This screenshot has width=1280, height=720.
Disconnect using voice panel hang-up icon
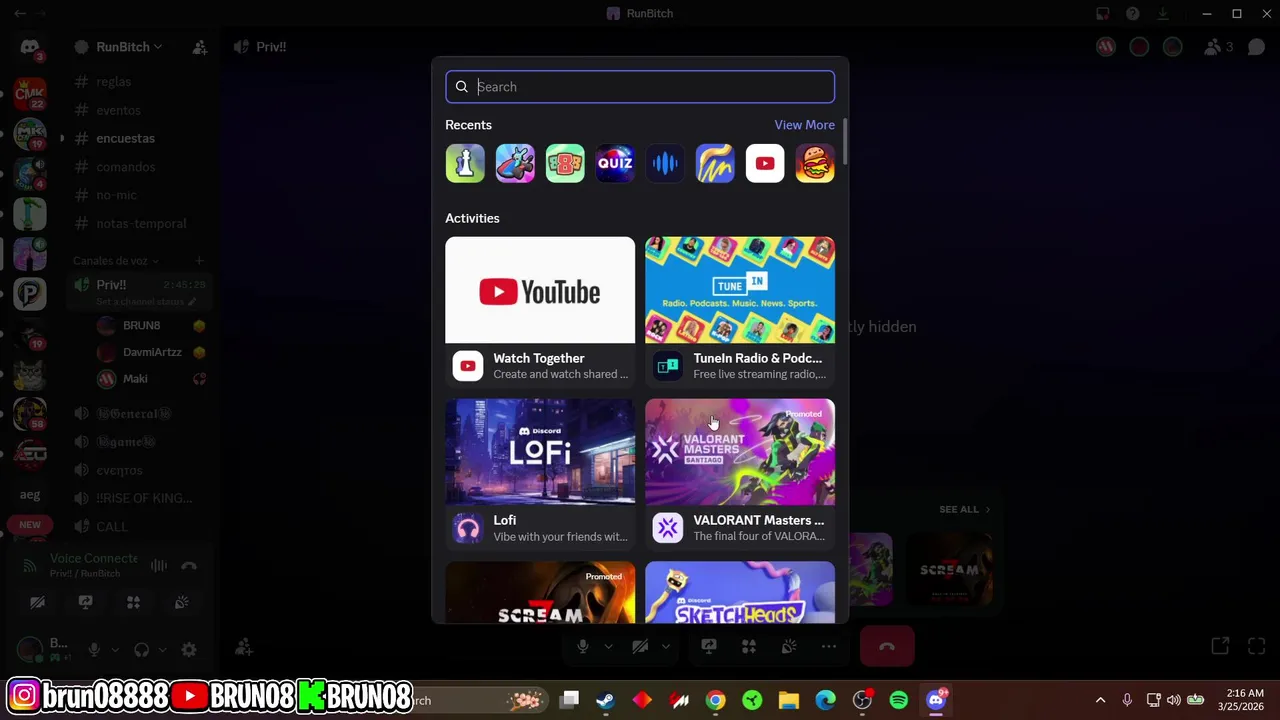coord(189,566)
